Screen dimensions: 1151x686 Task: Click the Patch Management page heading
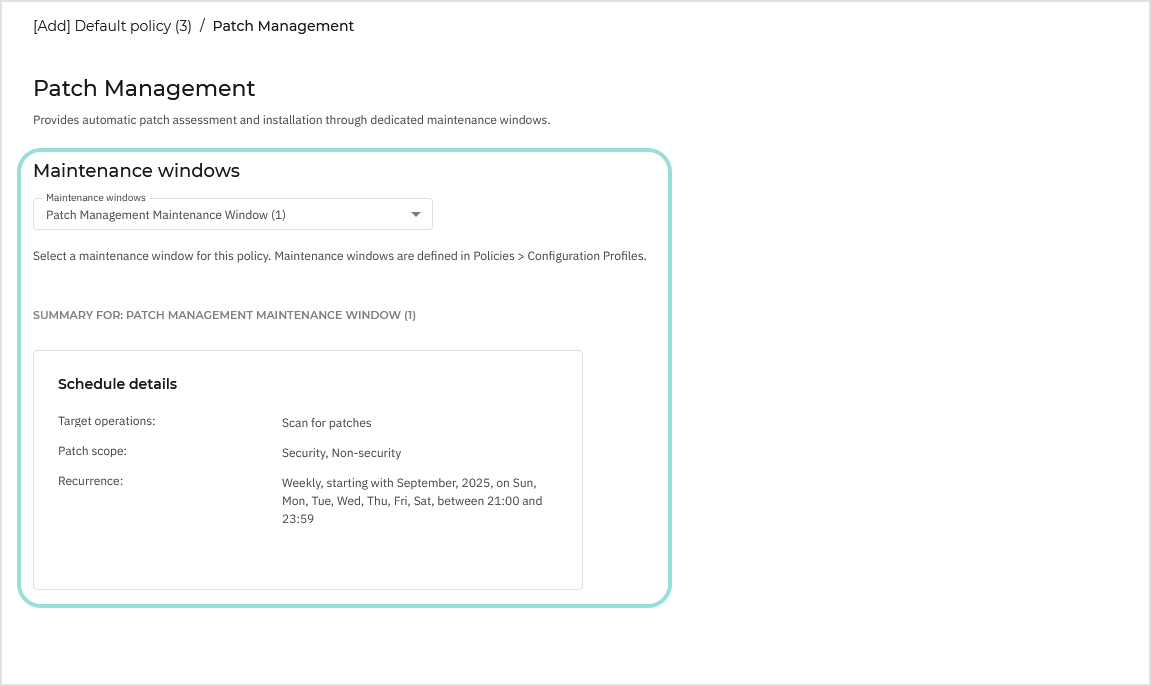click(143, 89)
